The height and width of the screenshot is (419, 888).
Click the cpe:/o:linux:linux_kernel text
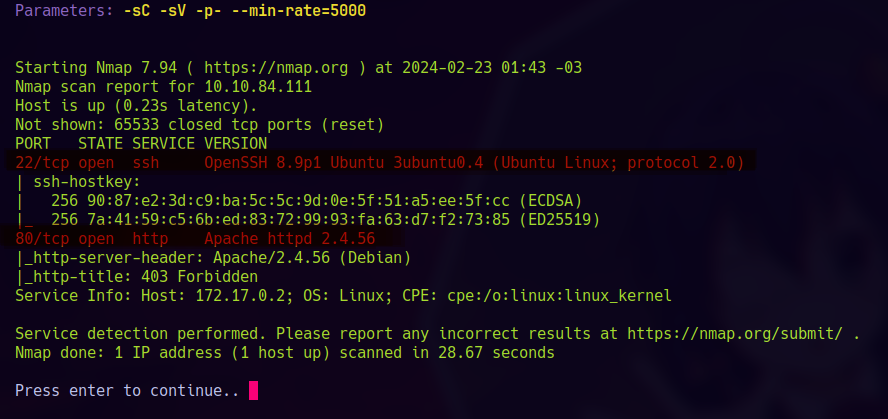point(559,296)
